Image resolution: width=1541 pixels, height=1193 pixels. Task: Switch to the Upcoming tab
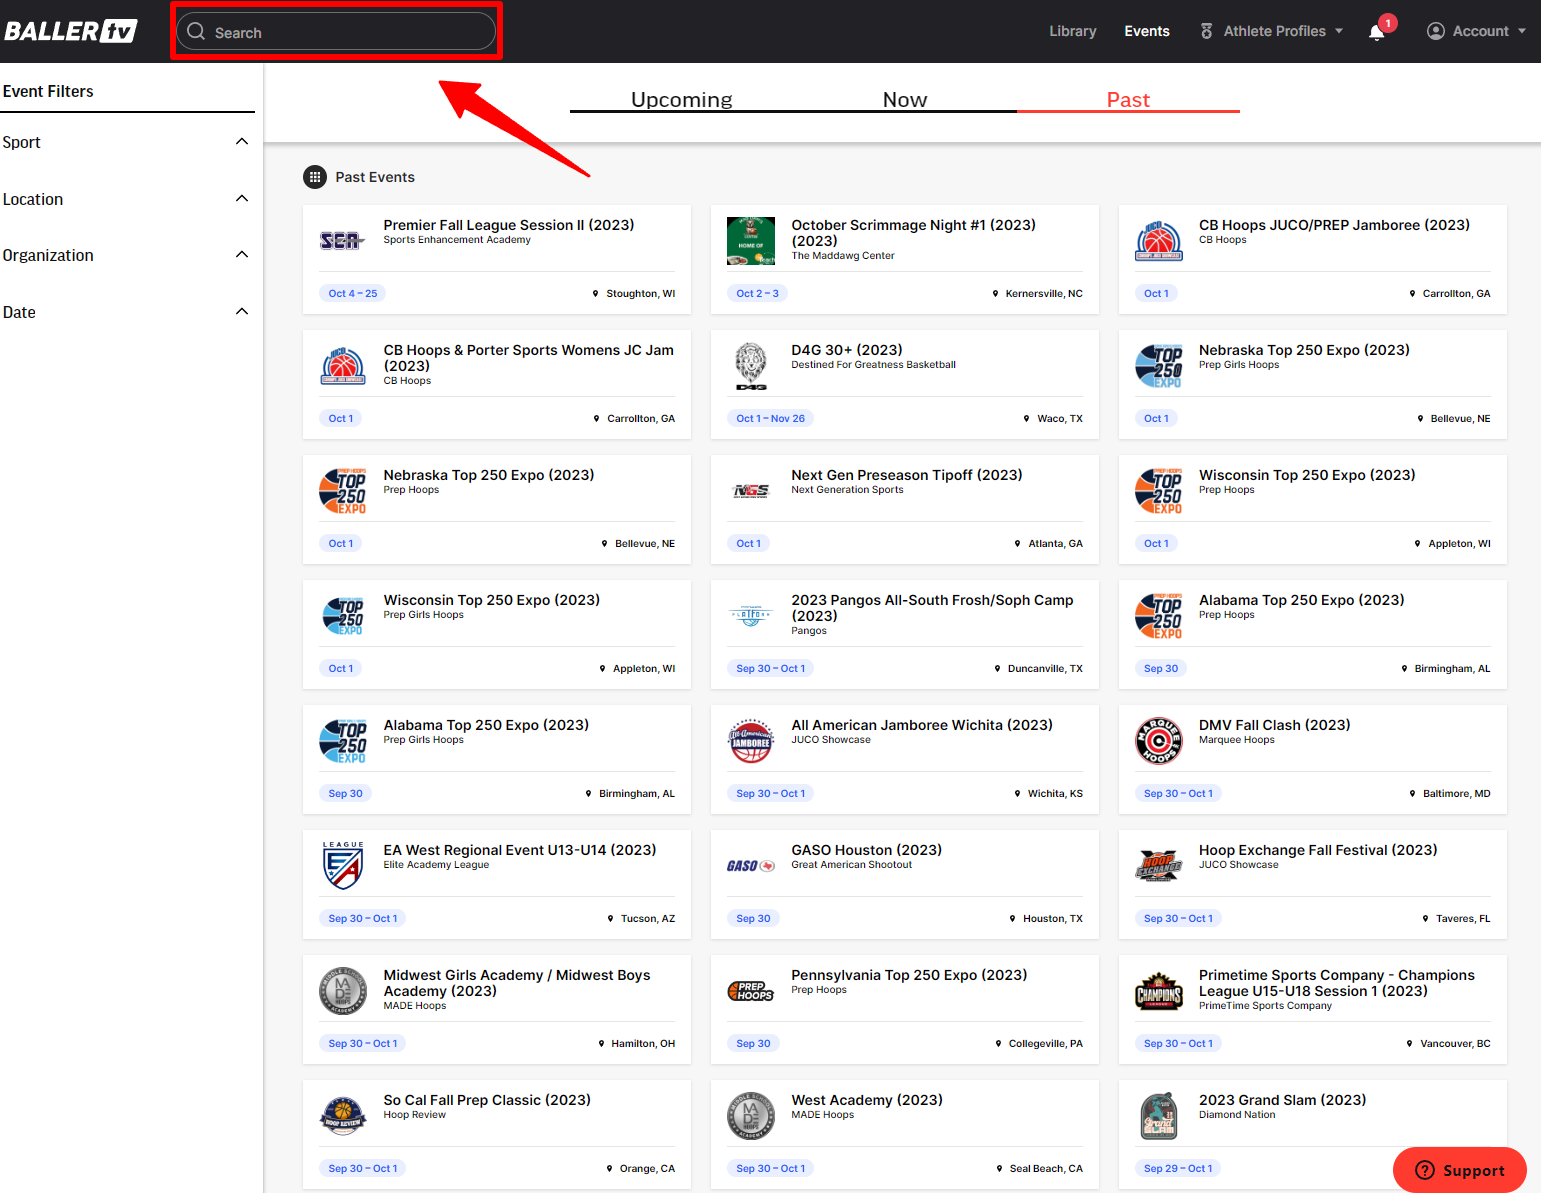point(682,99)
